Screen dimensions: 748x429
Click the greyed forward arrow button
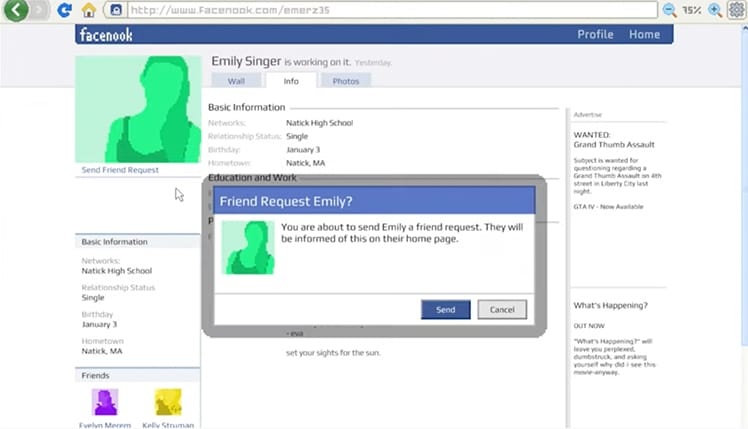[40, 10]
